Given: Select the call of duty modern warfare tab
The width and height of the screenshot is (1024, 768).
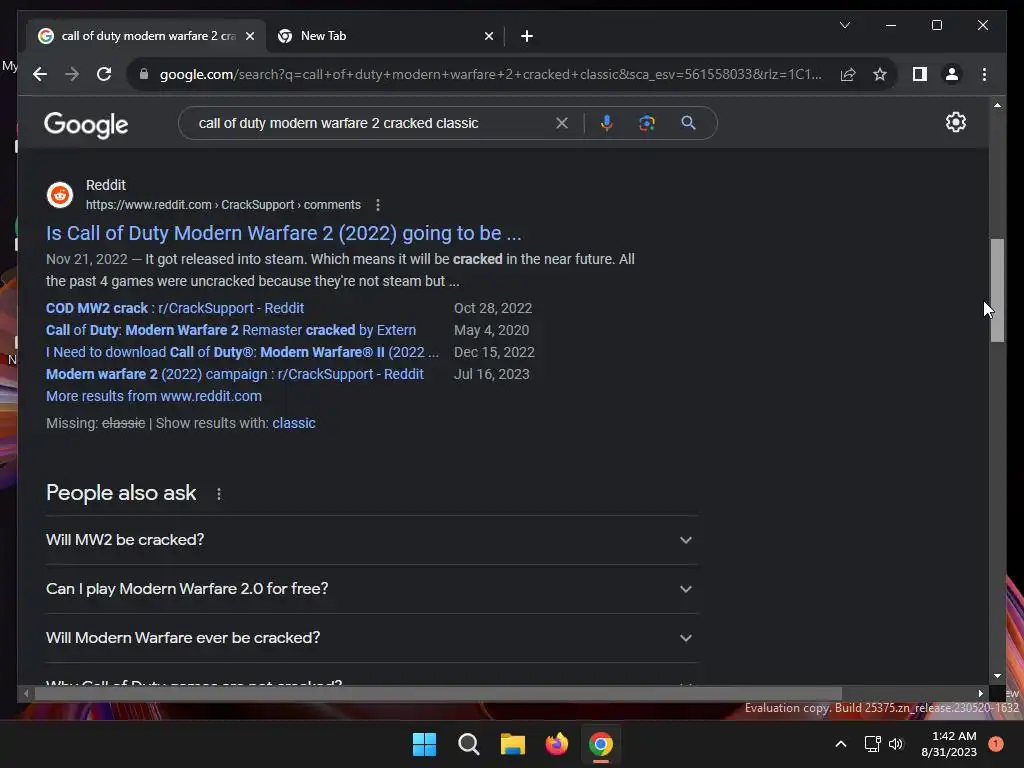Looking at the screenshot, I should point(146,36).
